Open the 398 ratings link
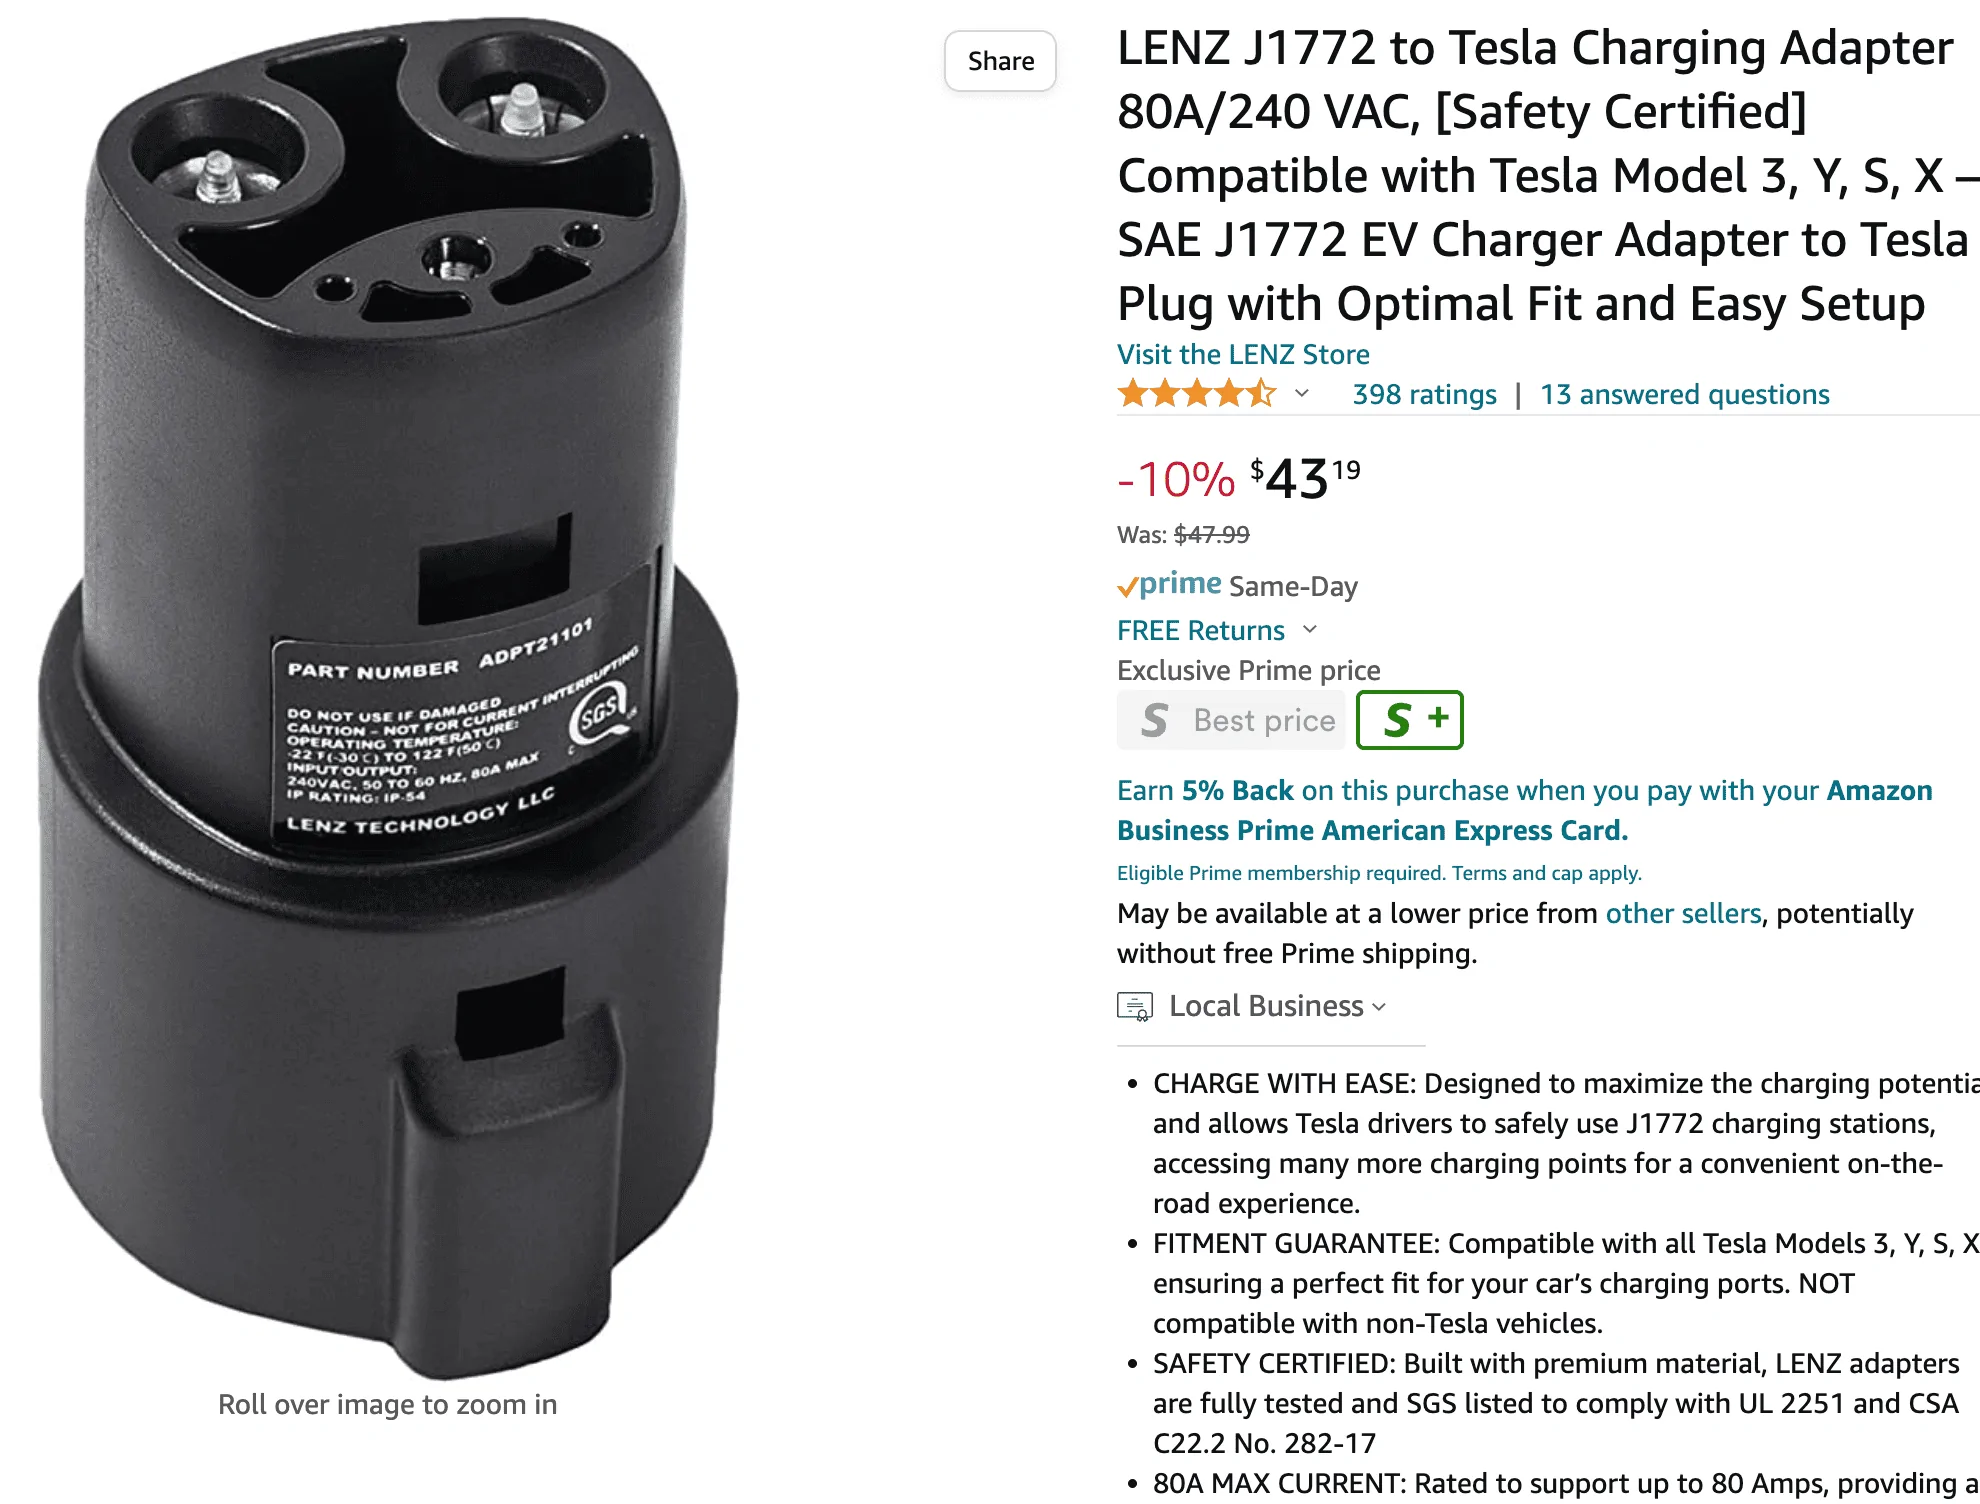Screen dimensions: 1980x1504 coord(1424,394)
